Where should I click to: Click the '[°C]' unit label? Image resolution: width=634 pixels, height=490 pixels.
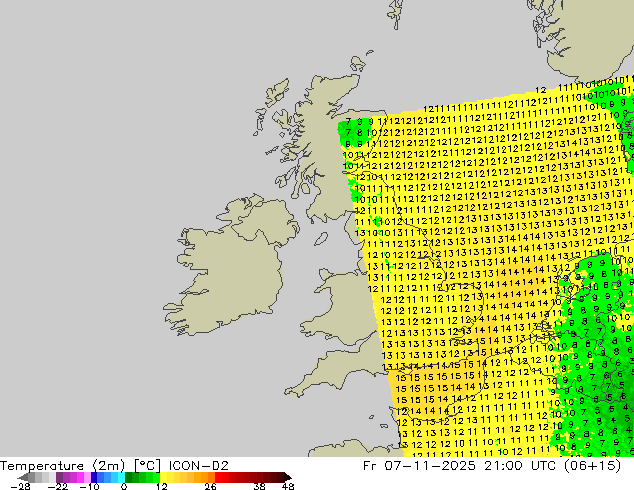click(148, 466)
